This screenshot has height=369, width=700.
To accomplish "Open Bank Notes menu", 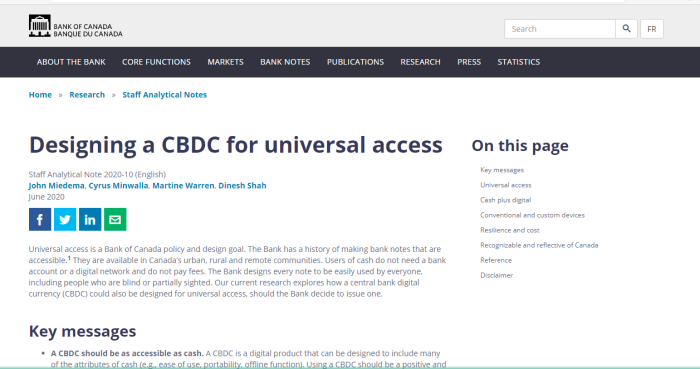I will pyautogui.click(x=285, y=62).
